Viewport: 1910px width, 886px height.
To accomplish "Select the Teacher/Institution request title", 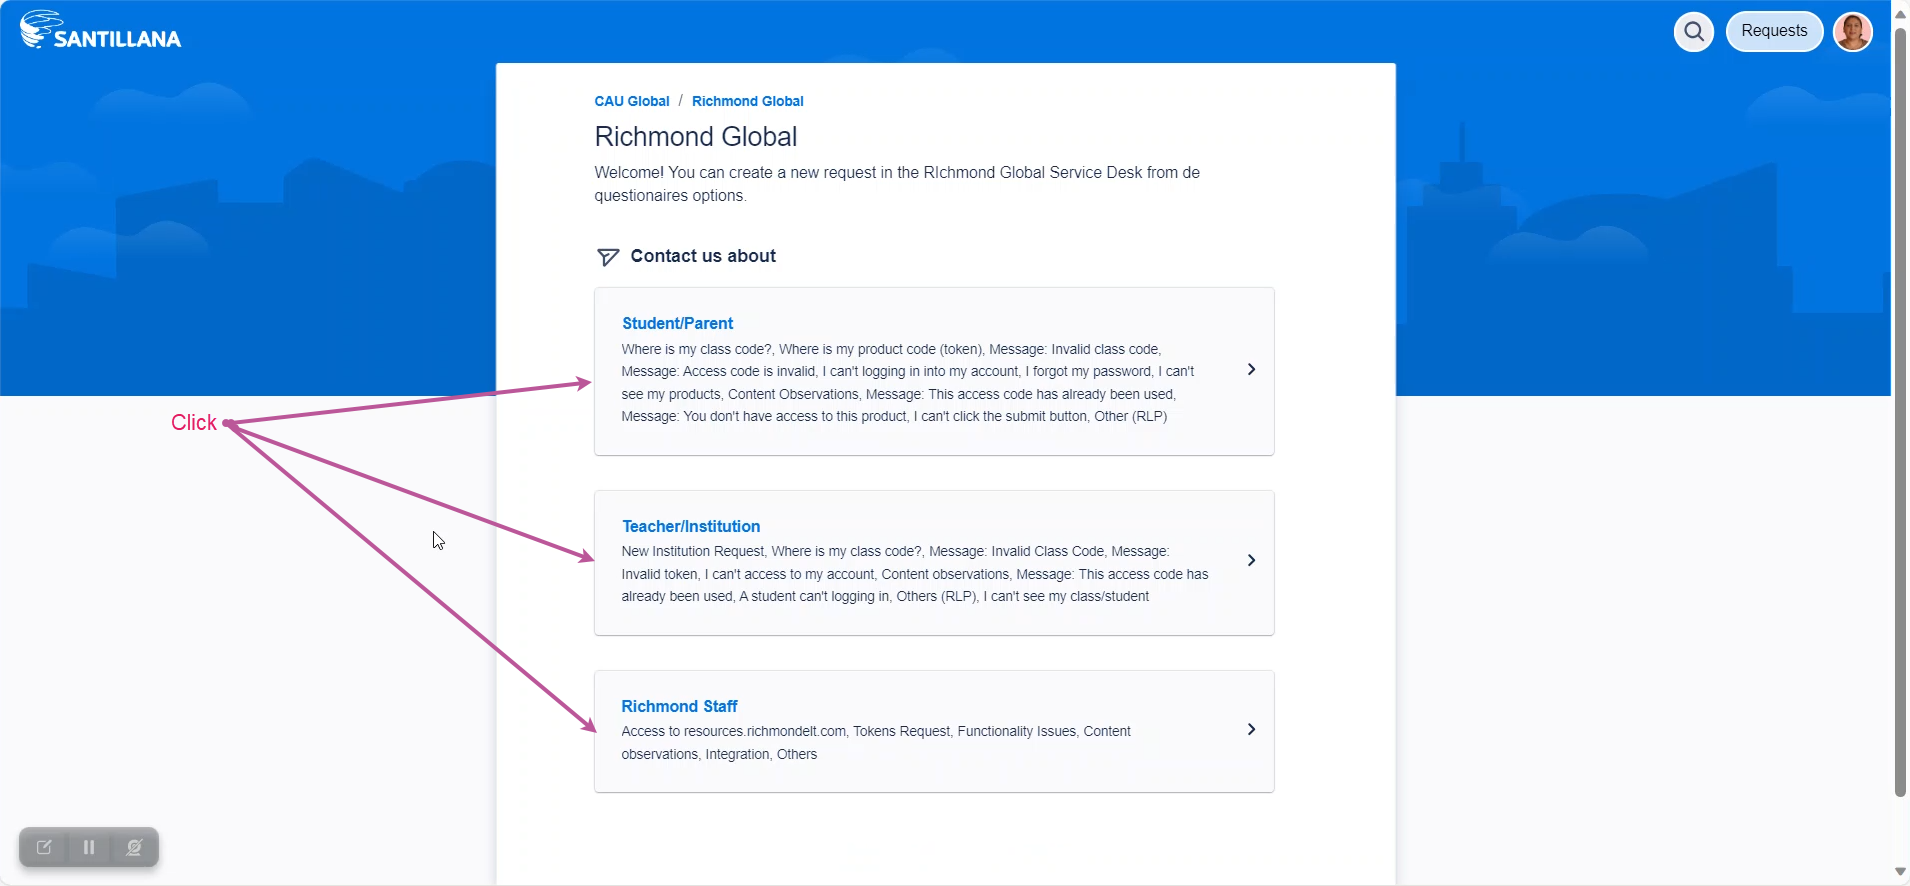I will point(690,526).
